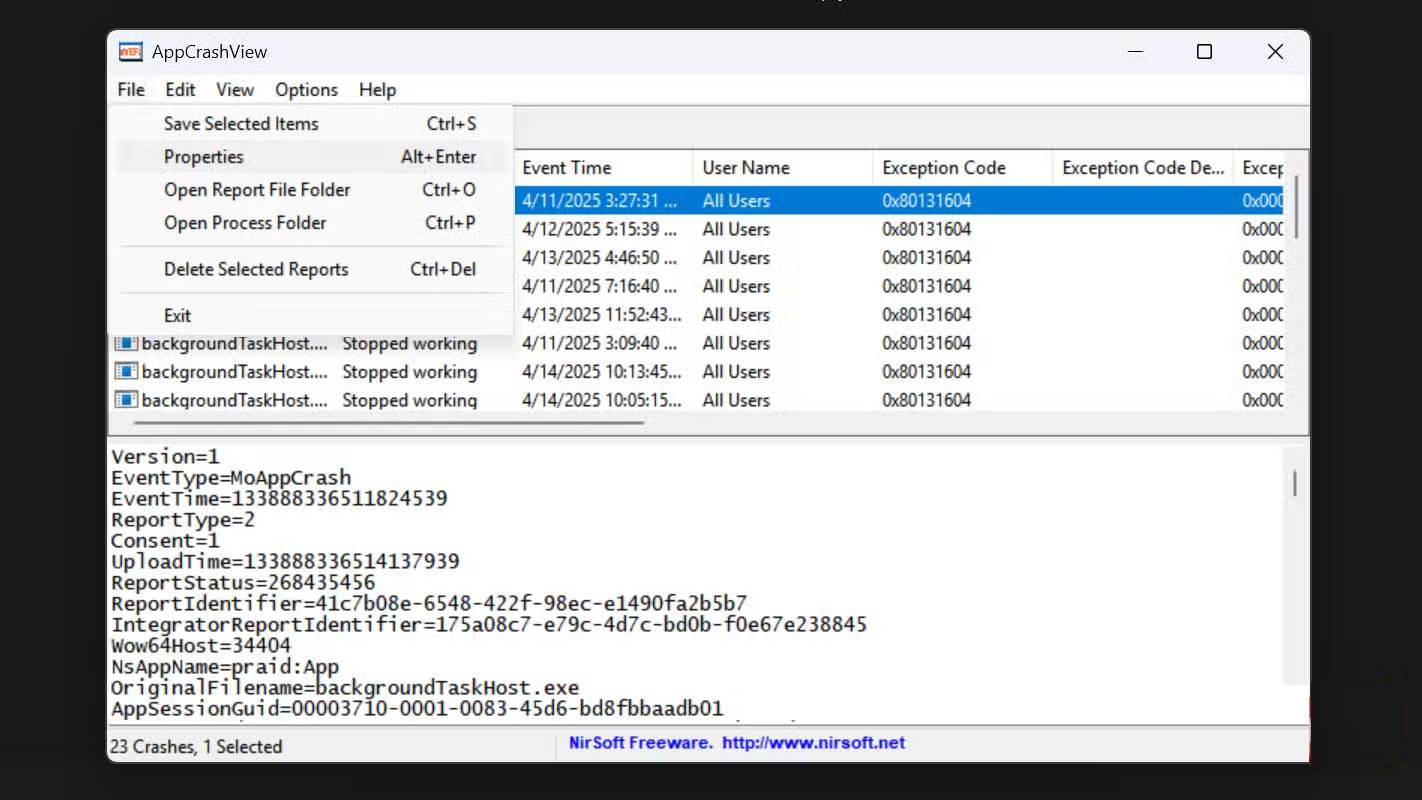Open the Edit menu
The image size is (1422, 800).
tap(180, 90)
